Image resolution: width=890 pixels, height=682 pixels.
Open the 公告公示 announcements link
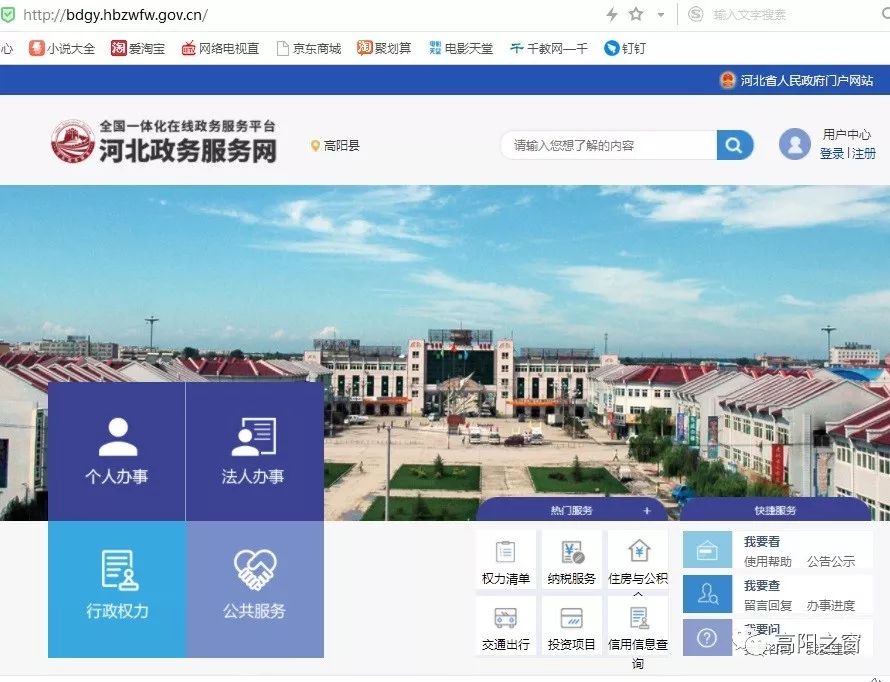(x=831, y=562)
